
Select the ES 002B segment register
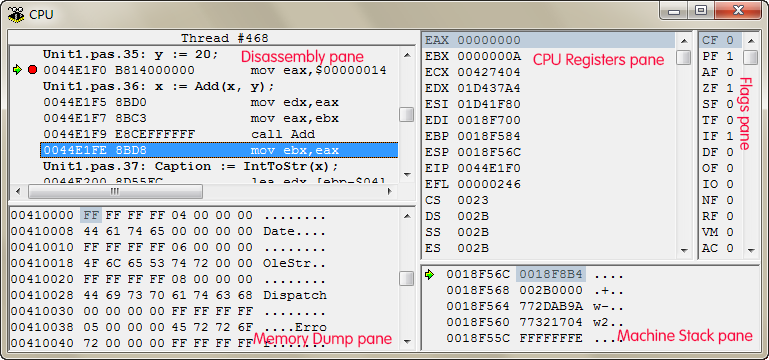[457, 248]
